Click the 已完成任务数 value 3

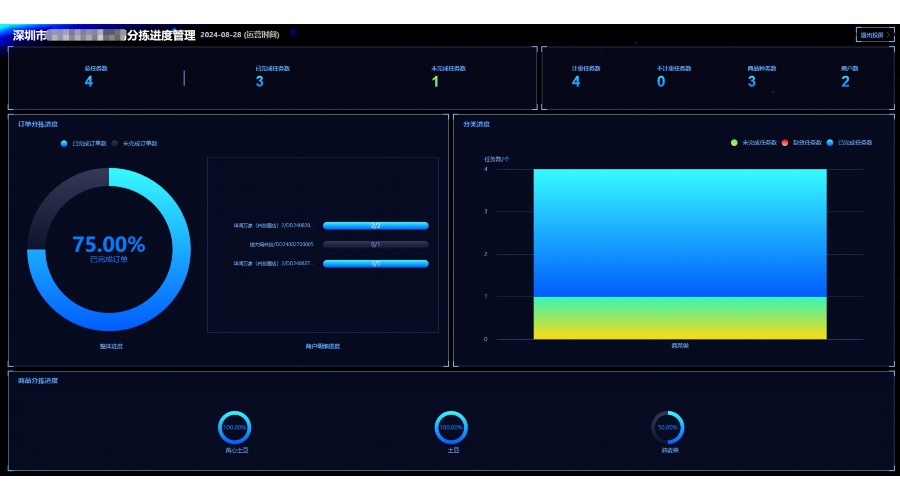[x=259, y=82]
